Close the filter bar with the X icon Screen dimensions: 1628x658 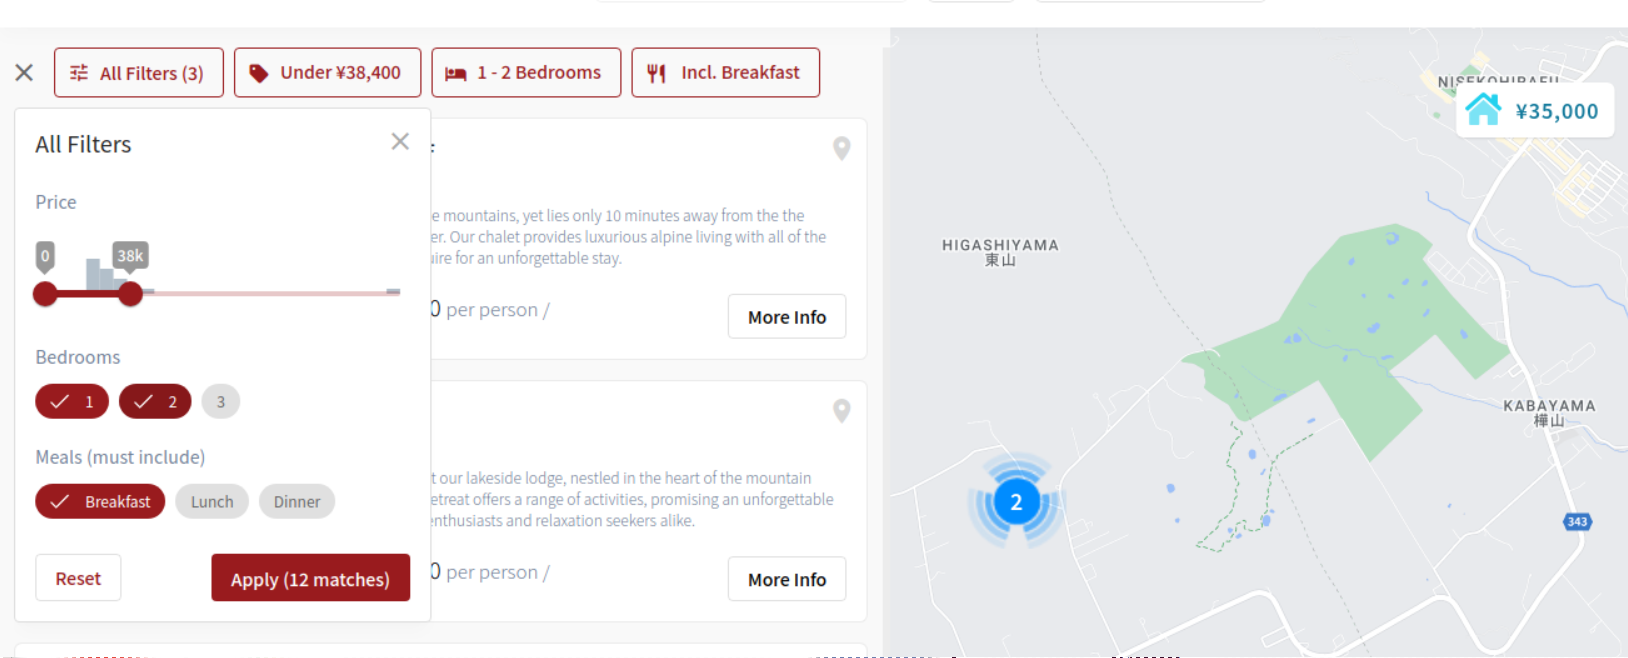(24, 73)
